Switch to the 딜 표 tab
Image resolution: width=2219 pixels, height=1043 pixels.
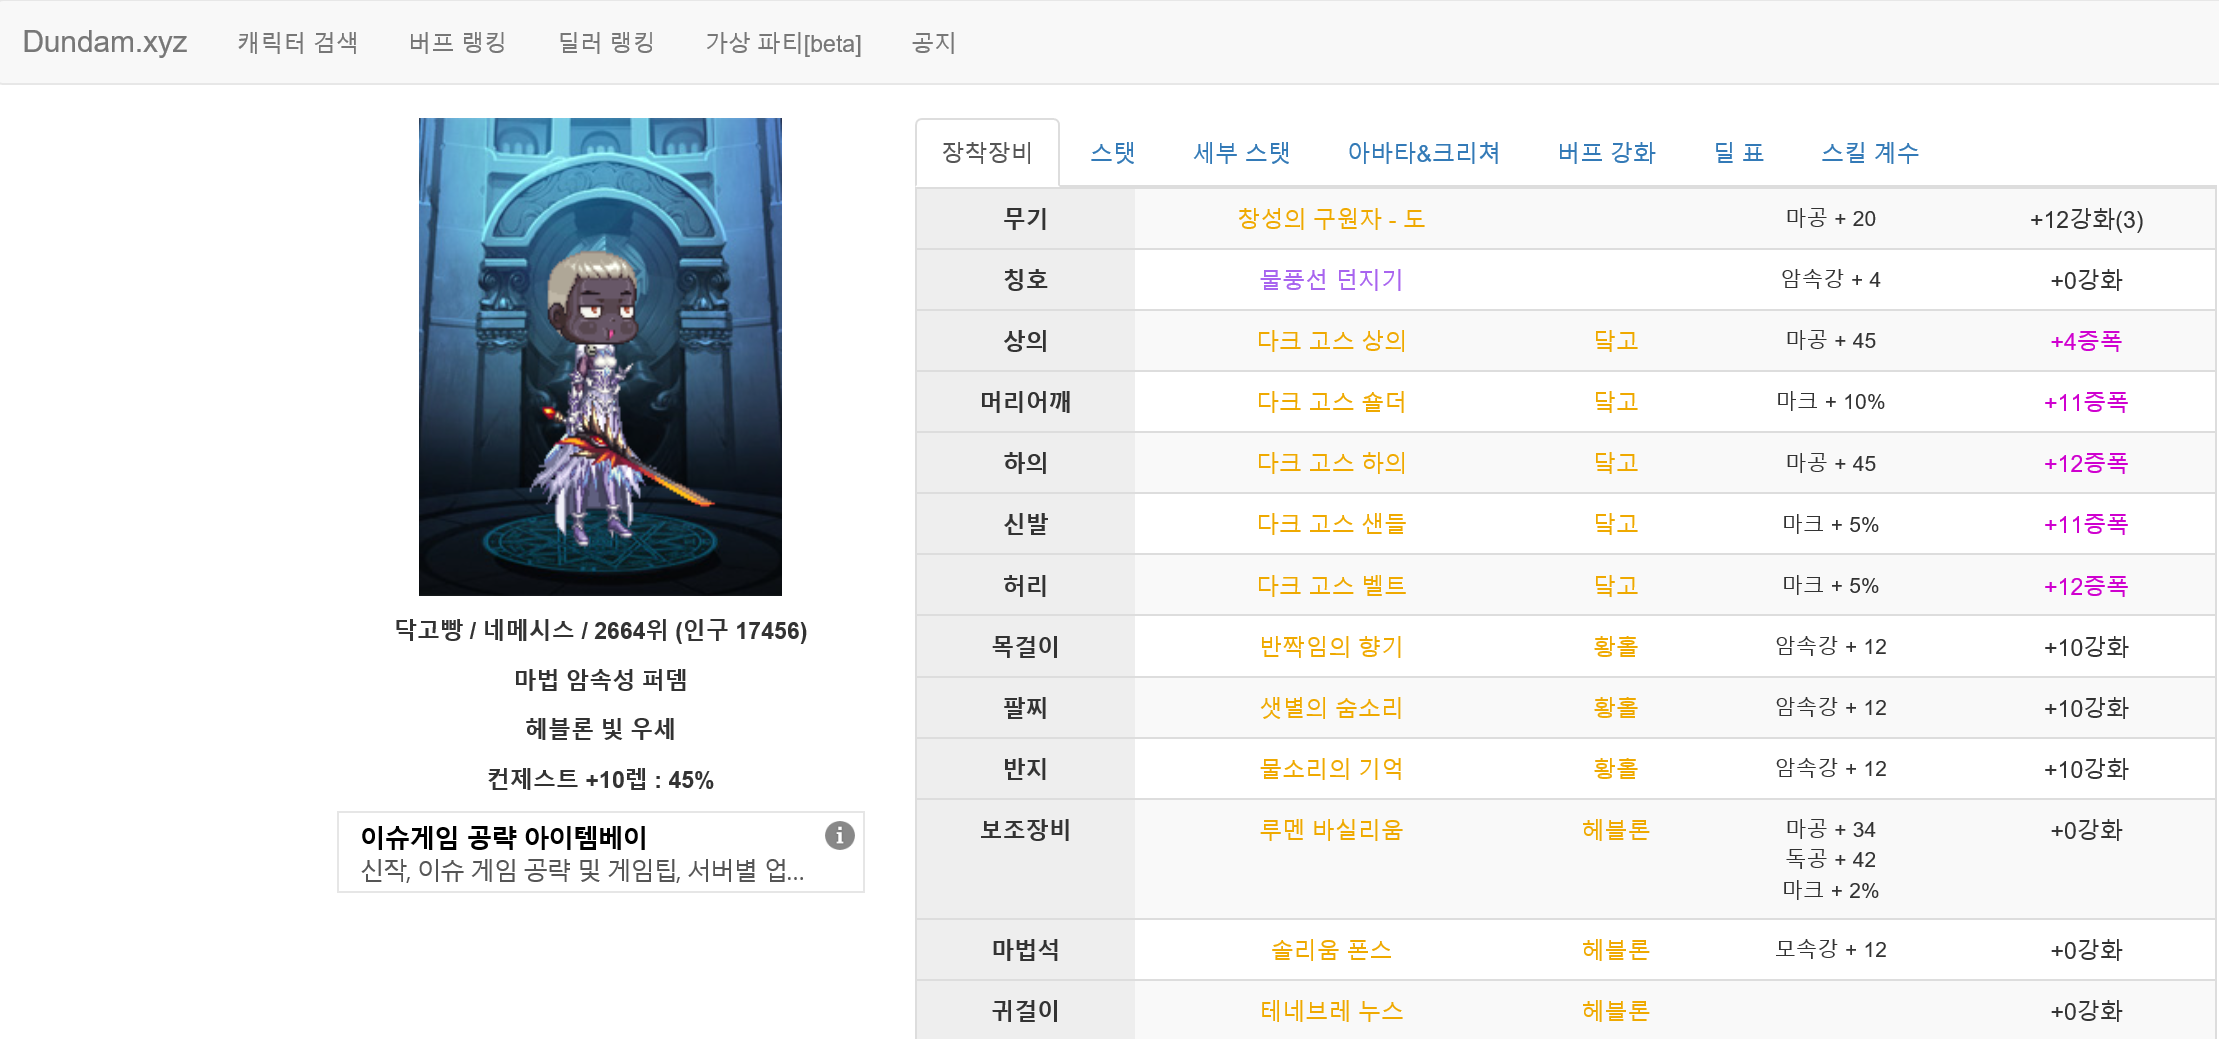tap(1738, 153)
